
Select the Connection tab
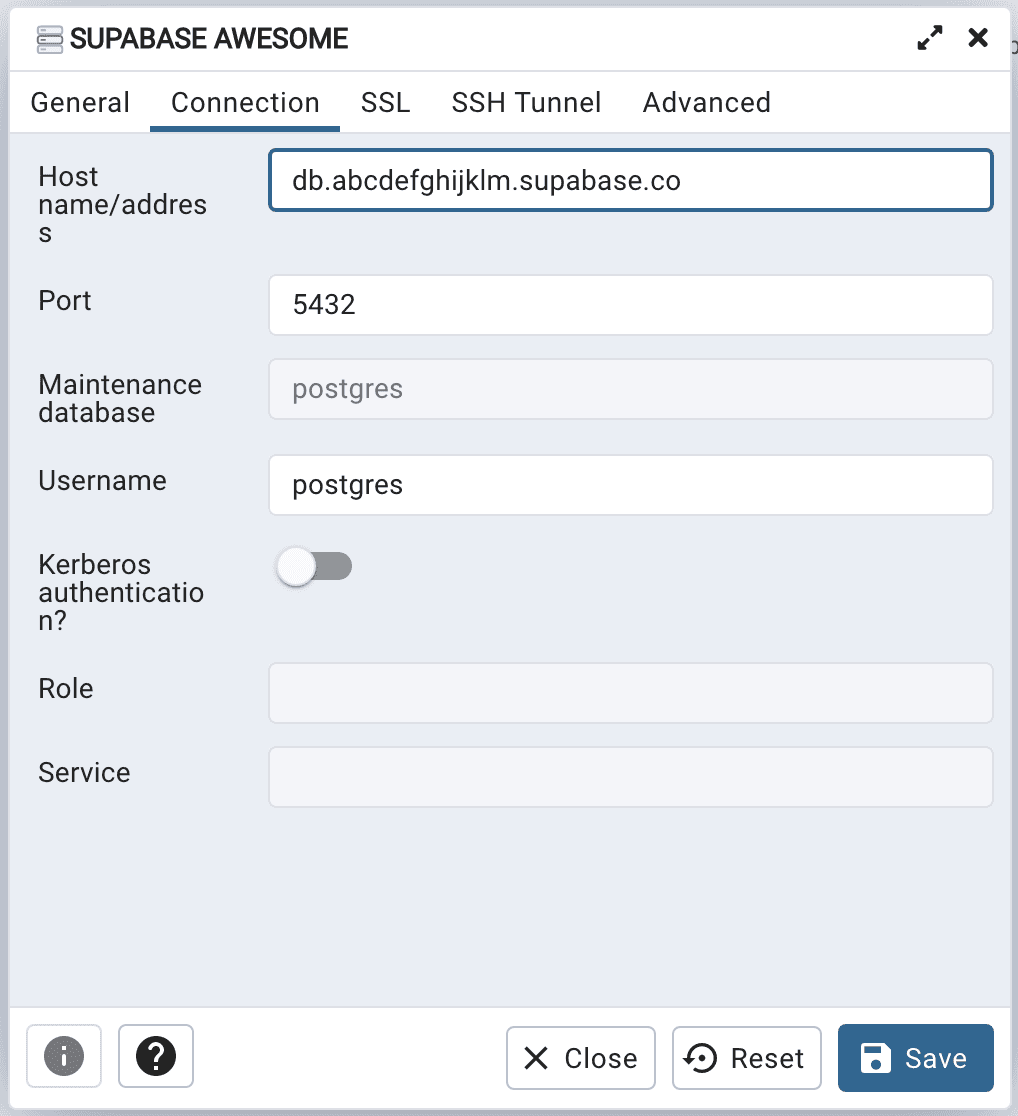click(x=245, y=102)
